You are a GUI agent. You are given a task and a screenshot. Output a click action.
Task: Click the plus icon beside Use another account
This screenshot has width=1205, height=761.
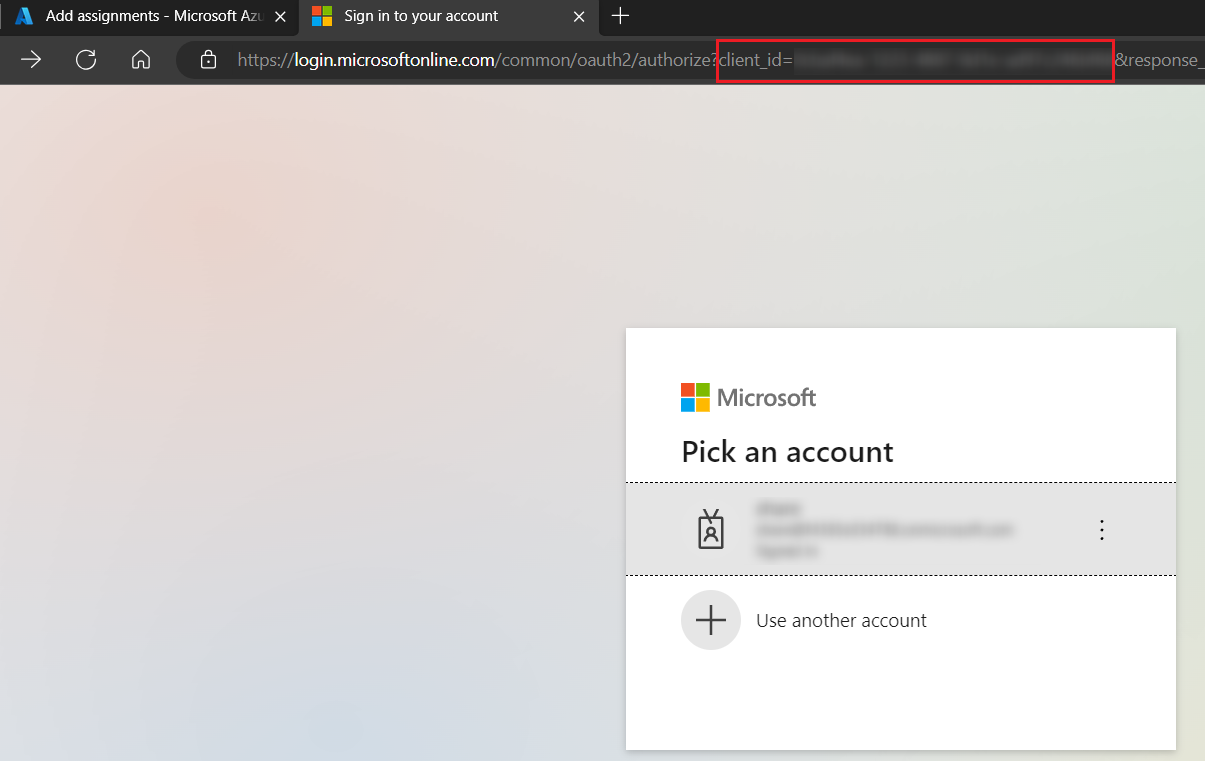click(x=710, y=620)
